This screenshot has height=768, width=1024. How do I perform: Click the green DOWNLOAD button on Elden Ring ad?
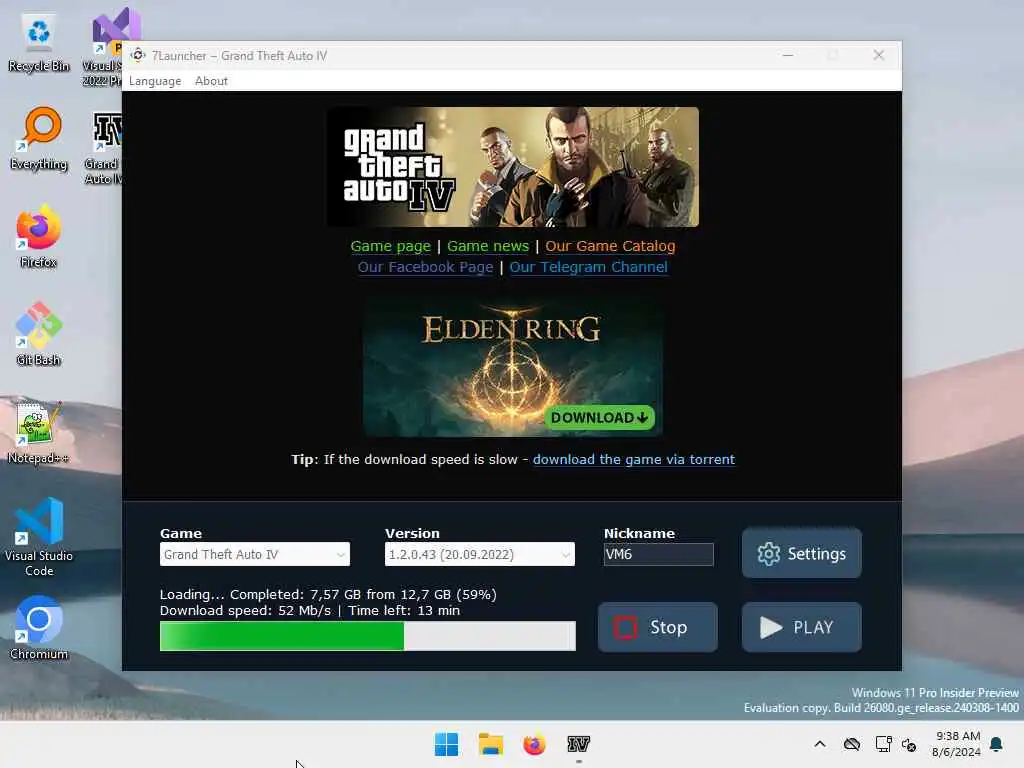[x=599, y=417]
